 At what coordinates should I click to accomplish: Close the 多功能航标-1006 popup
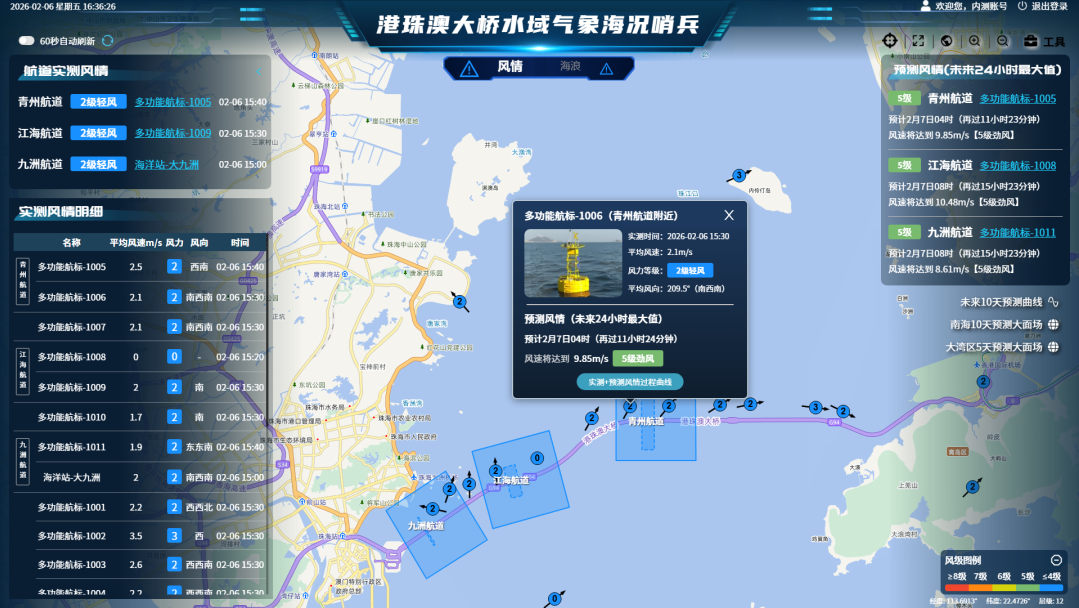tap(729, 214)
